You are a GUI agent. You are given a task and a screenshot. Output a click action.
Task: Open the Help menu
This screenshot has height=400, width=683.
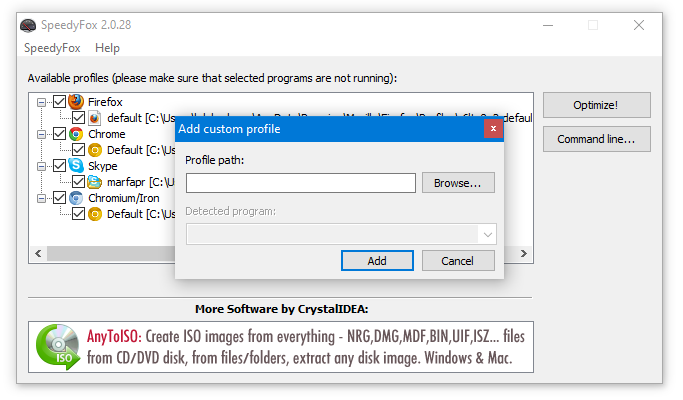pos(107,48)
